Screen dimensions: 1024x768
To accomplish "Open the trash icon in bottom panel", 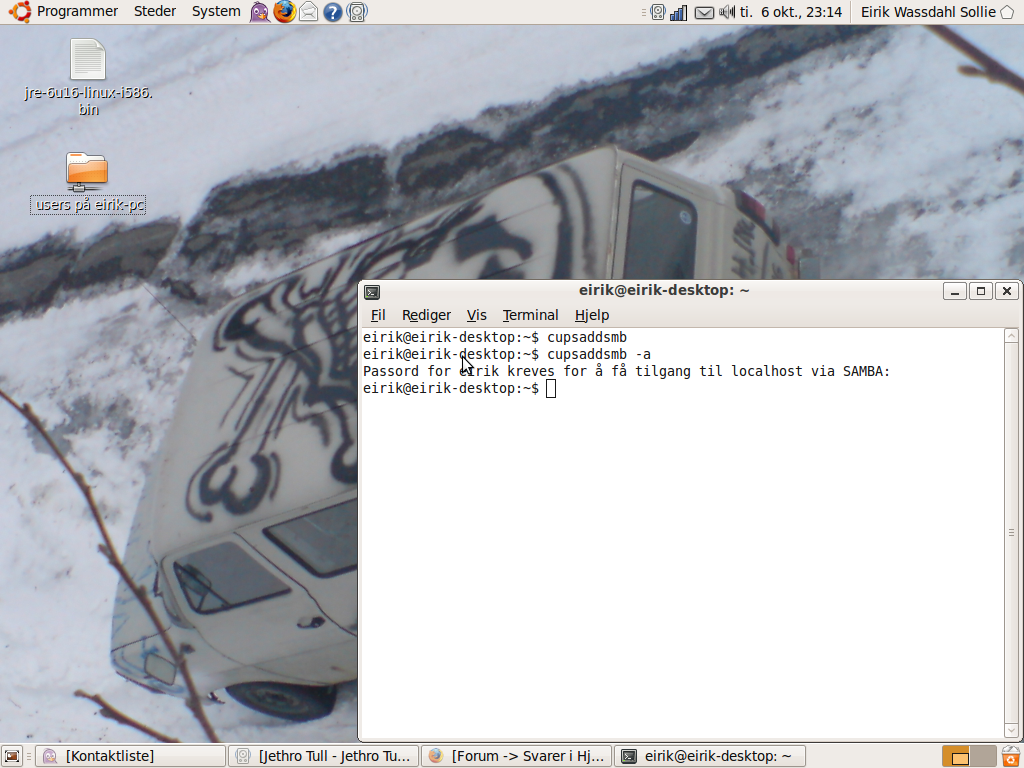I will click(x=1011, y=756).
